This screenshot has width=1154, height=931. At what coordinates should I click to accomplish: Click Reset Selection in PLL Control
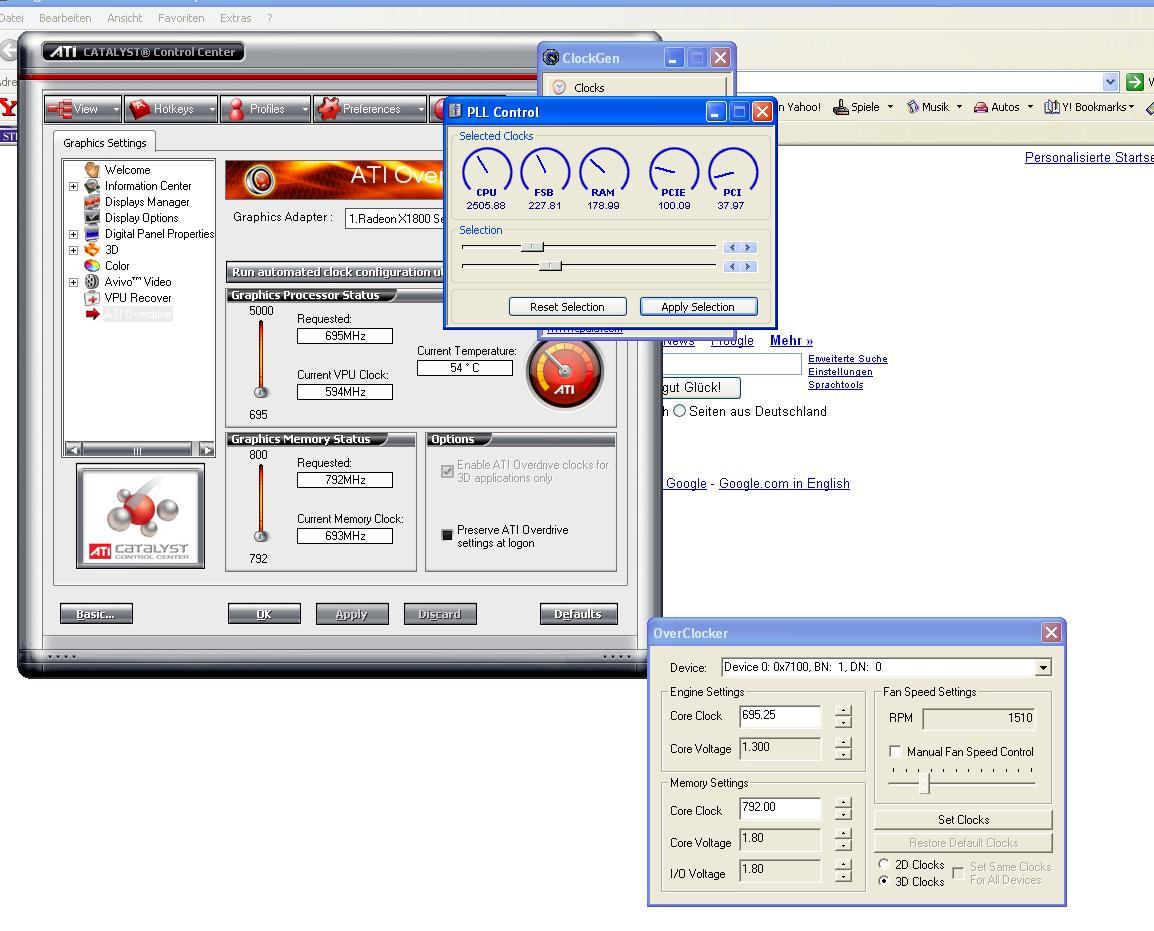(567, 307)
